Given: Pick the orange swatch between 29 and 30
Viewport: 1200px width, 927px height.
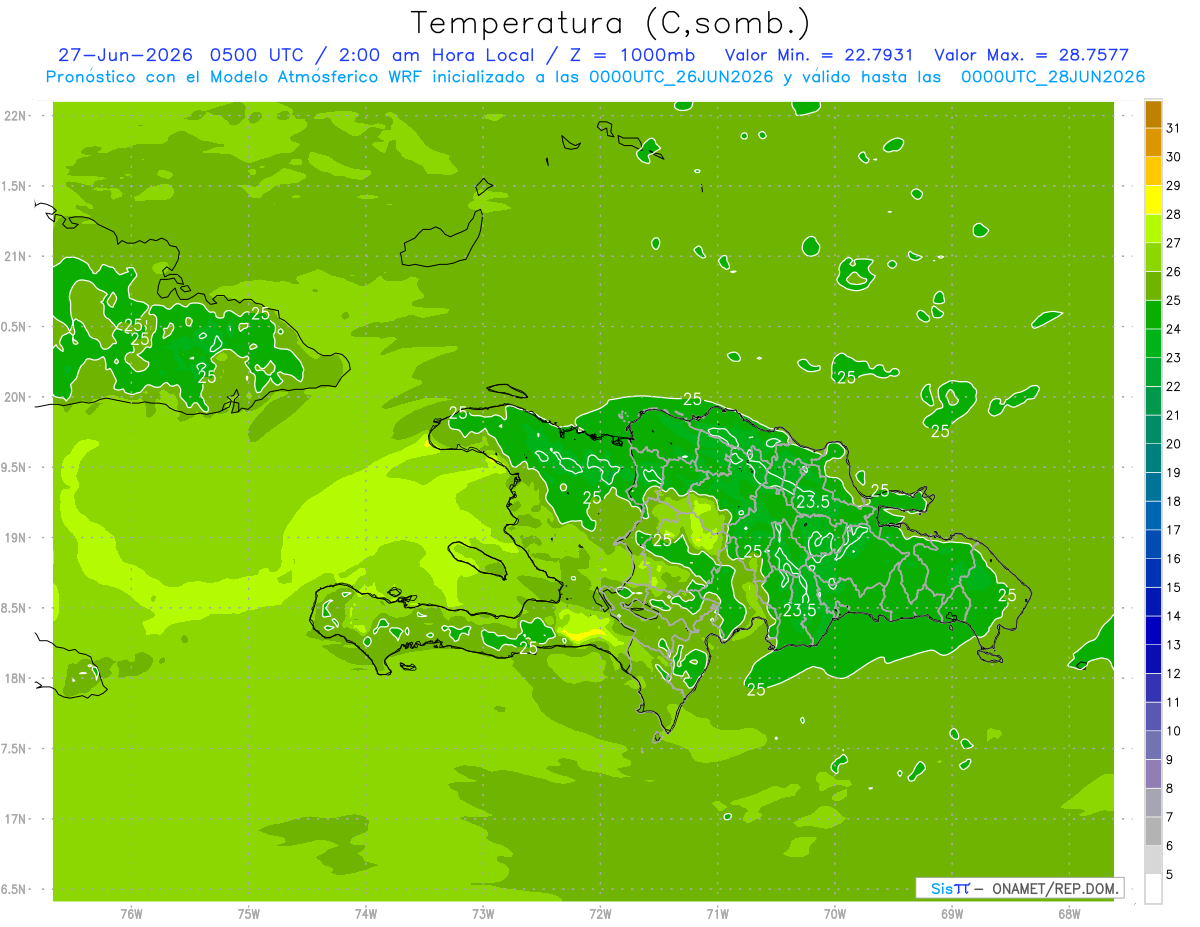Looking at the screenshot, I should click(1153, 171).
